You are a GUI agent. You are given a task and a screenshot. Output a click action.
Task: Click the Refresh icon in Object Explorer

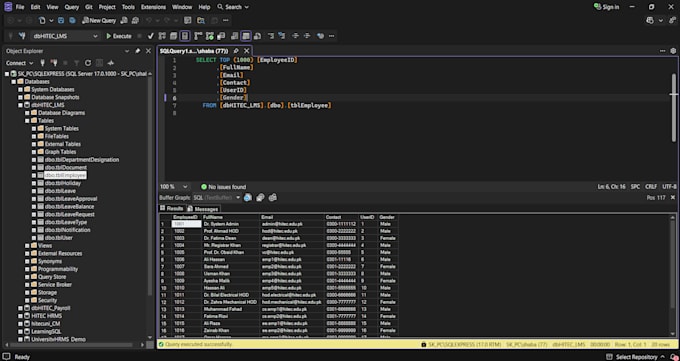point(88,63)
